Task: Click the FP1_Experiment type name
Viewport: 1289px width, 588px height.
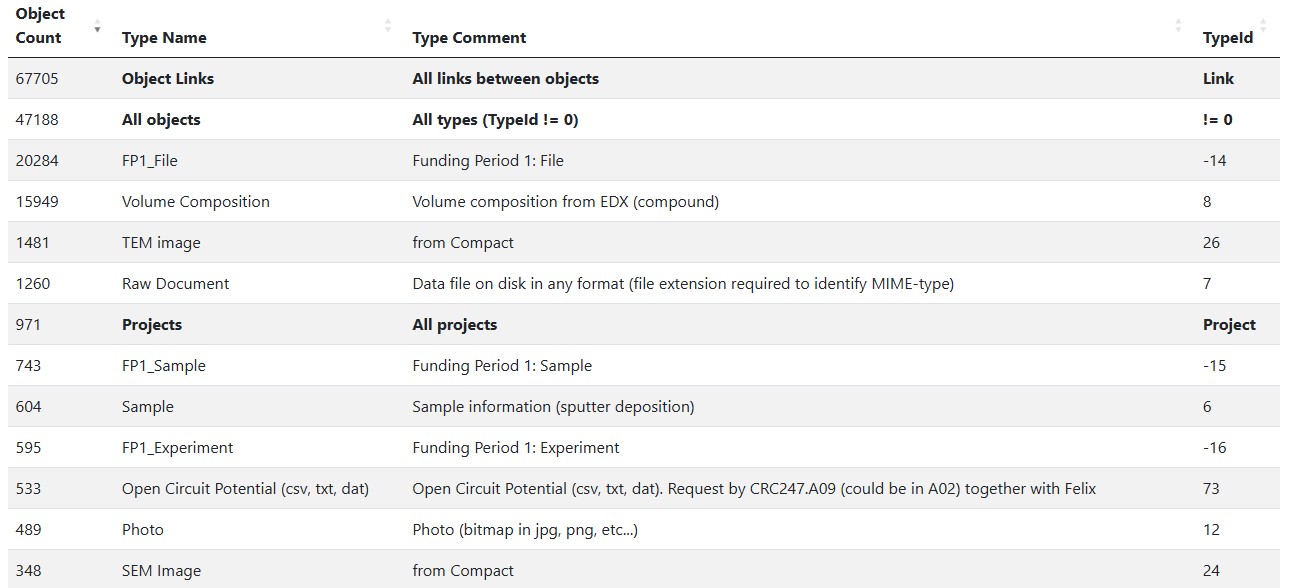Action: (x=178, y=448)
